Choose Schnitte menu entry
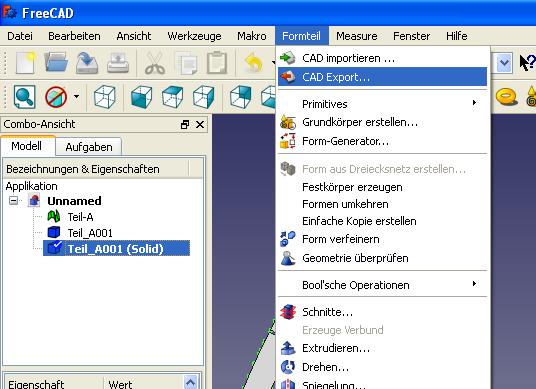 pyautogui.click(x=383, y=312)
